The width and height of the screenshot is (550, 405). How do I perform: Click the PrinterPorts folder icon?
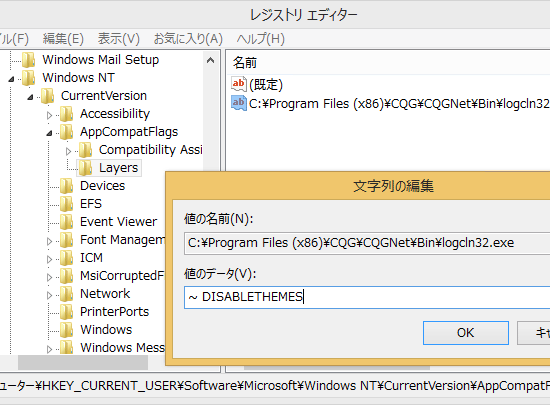[66, 312]
